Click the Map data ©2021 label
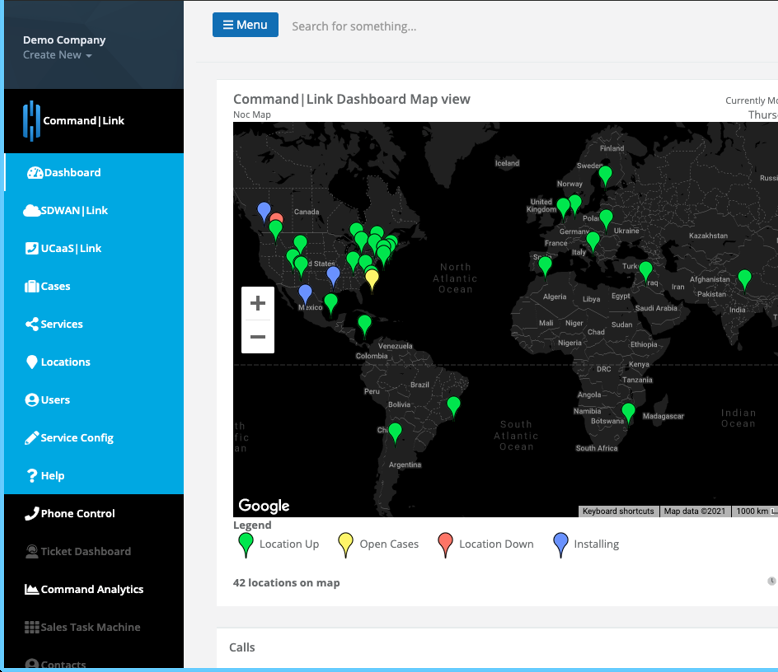The height and width of the screenshot is (672, 778). tap(695, 511)
